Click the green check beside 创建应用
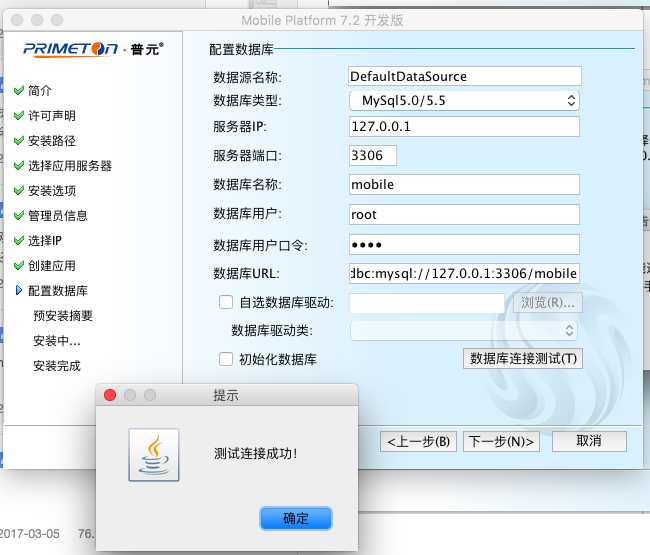Viewport: 650px width, 555px height. pyautogui.click(x=19, y=266)
